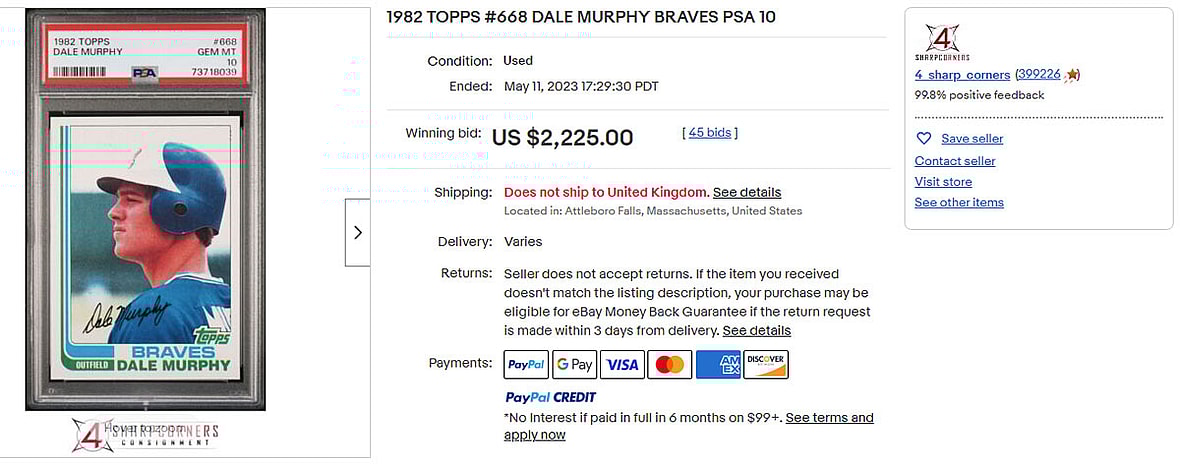View the seller feedback score 399226
Screen dimensions: 1180x467
point(1039,75)
